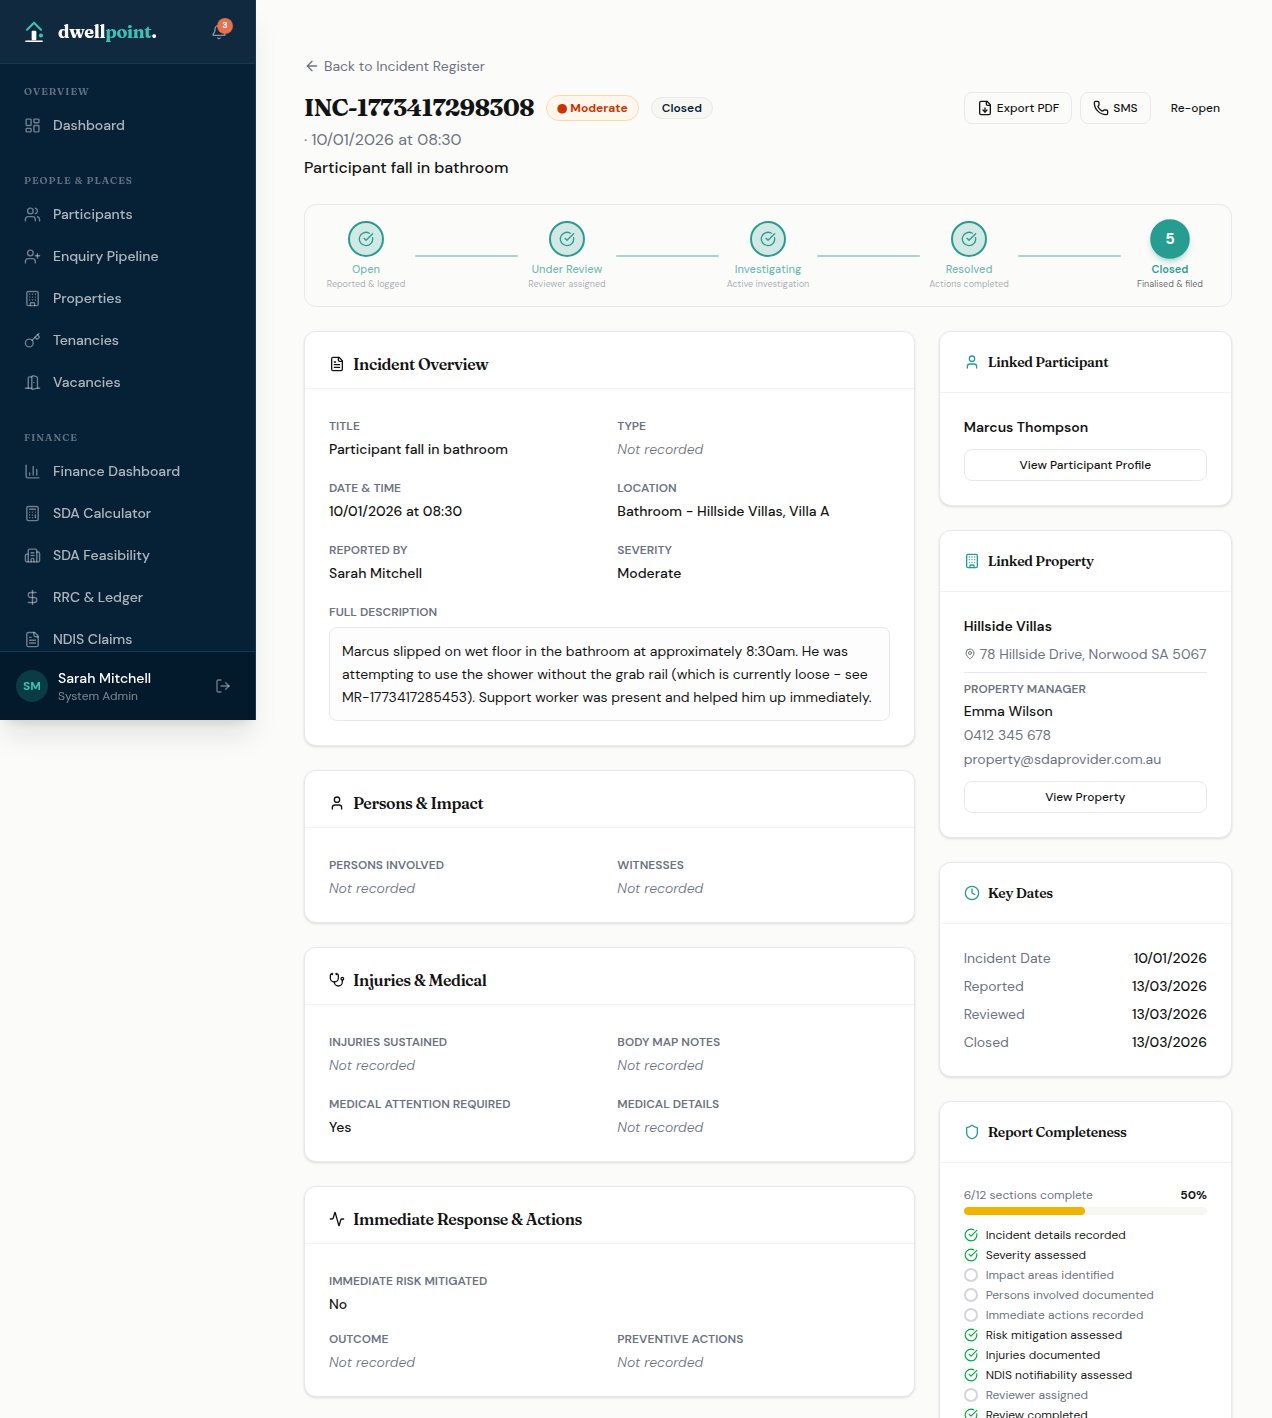Click the 'Risk mitigation assessed' check mark
This screenshot has height=1418, width=1272.
(x=971, y=1335)
